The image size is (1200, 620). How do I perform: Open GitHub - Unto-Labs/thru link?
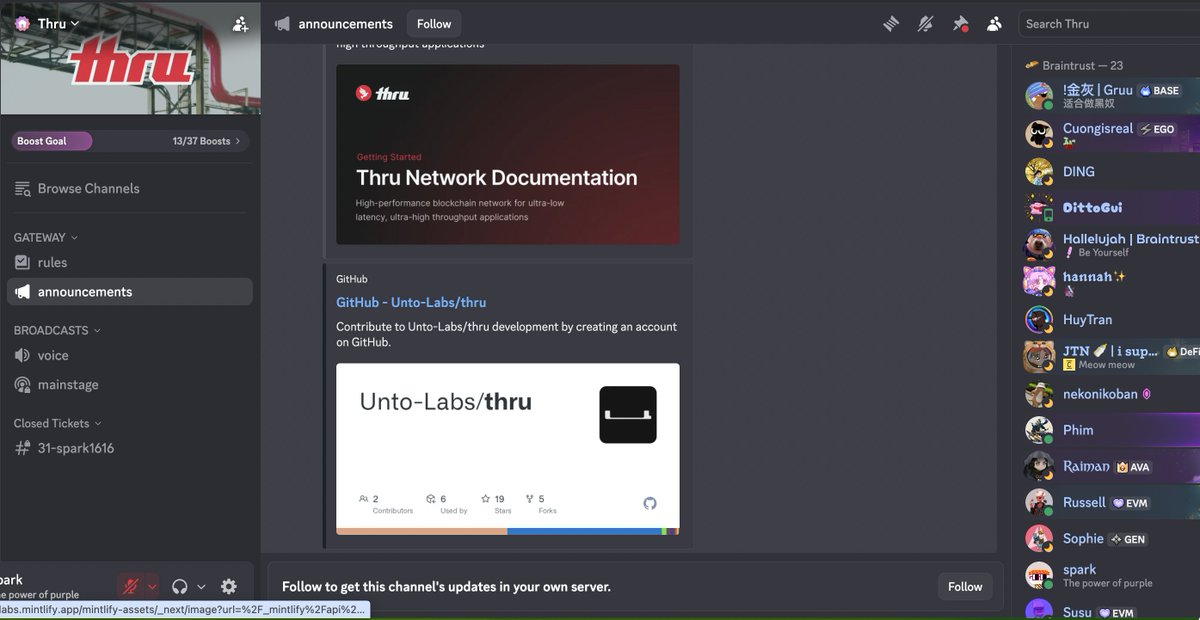[411, 302]
